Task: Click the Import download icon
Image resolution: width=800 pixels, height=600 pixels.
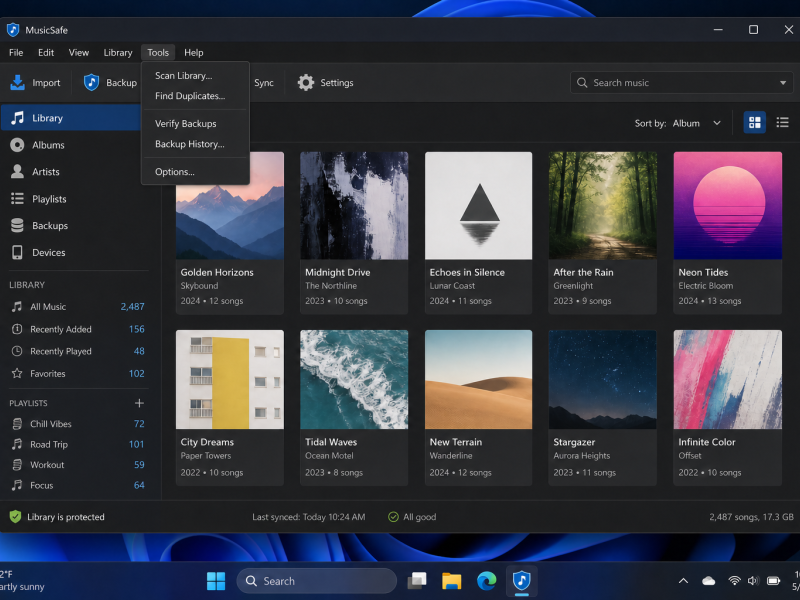Action: [17, 82]
